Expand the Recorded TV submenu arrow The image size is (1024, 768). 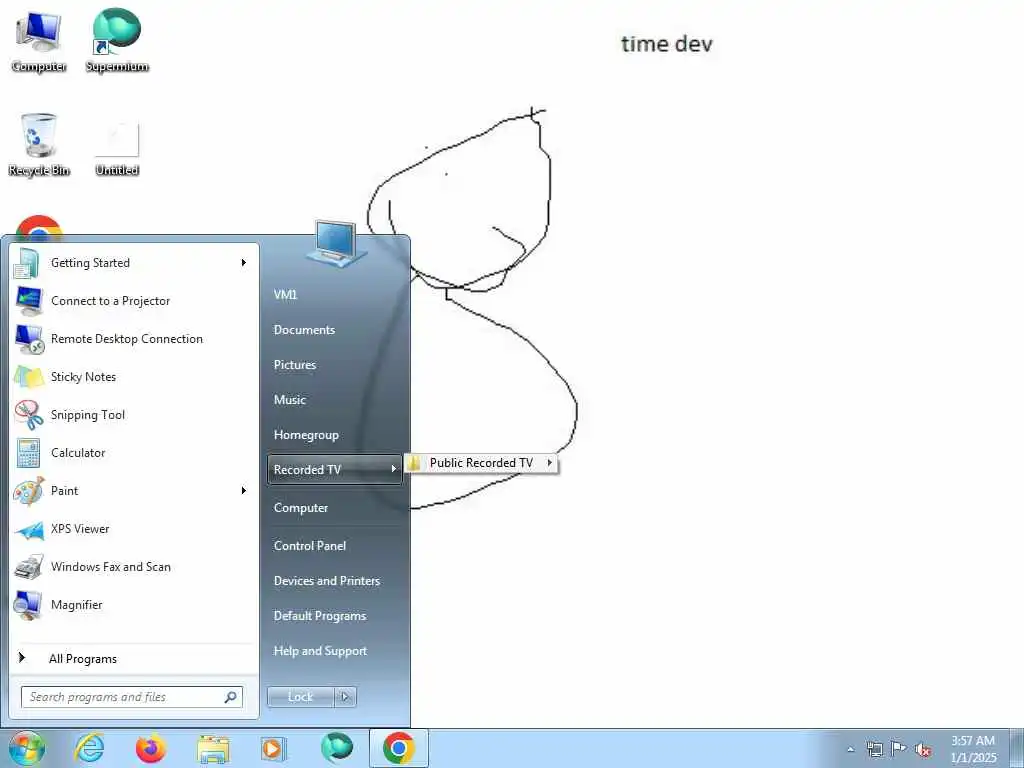click(393, 469)
